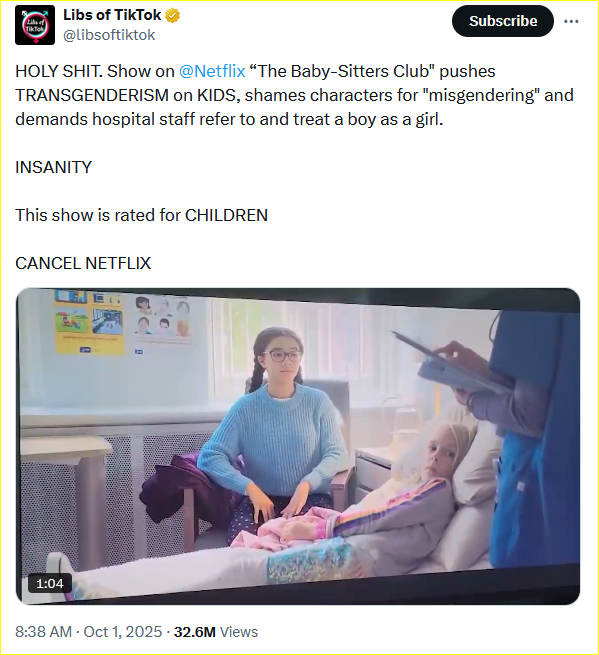Click the CANCEL NETFLIX text line
Viewport: 599px width, 655px height.
[83, 264]
